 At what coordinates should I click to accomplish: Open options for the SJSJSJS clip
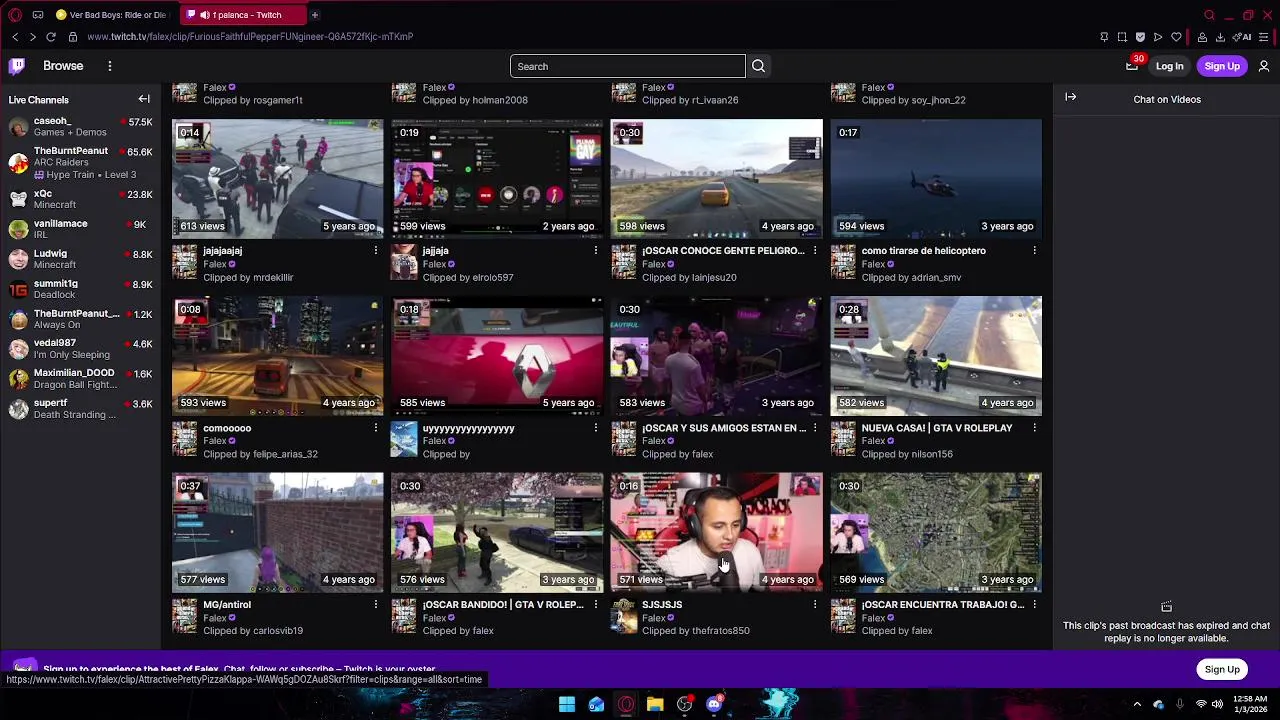click(814, 604)
